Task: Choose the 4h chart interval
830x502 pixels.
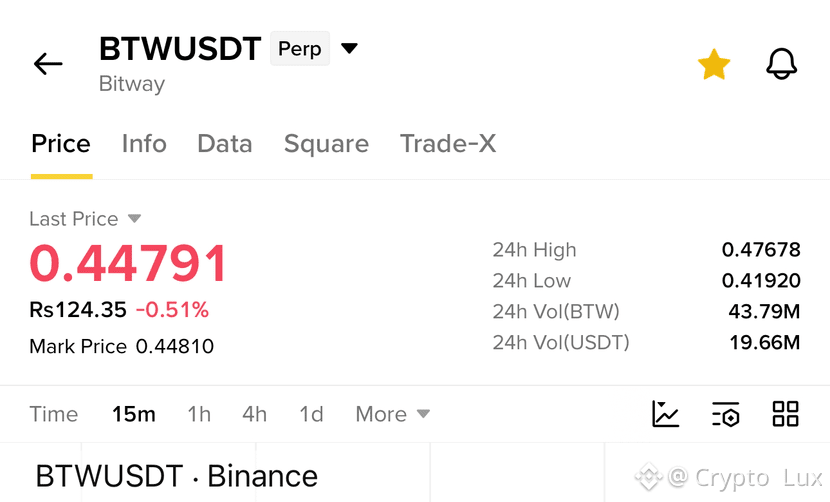Action: (x=255, y=414)
